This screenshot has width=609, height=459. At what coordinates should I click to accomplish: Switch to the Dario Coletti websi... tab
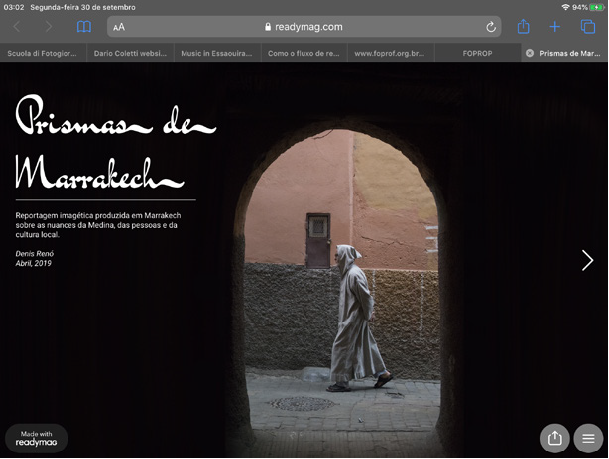(x=130, y=53)
